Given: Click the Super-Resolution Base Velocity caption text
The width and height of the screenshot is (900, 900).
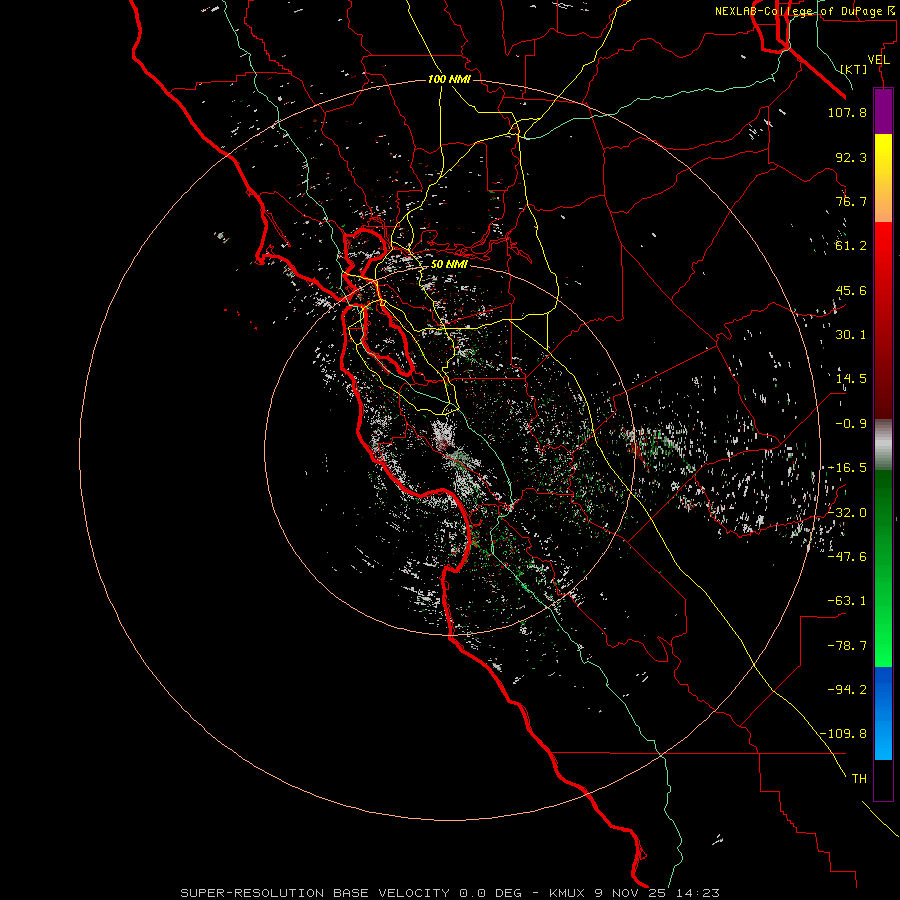Looking at the screenshot, I should coord(449,893).
